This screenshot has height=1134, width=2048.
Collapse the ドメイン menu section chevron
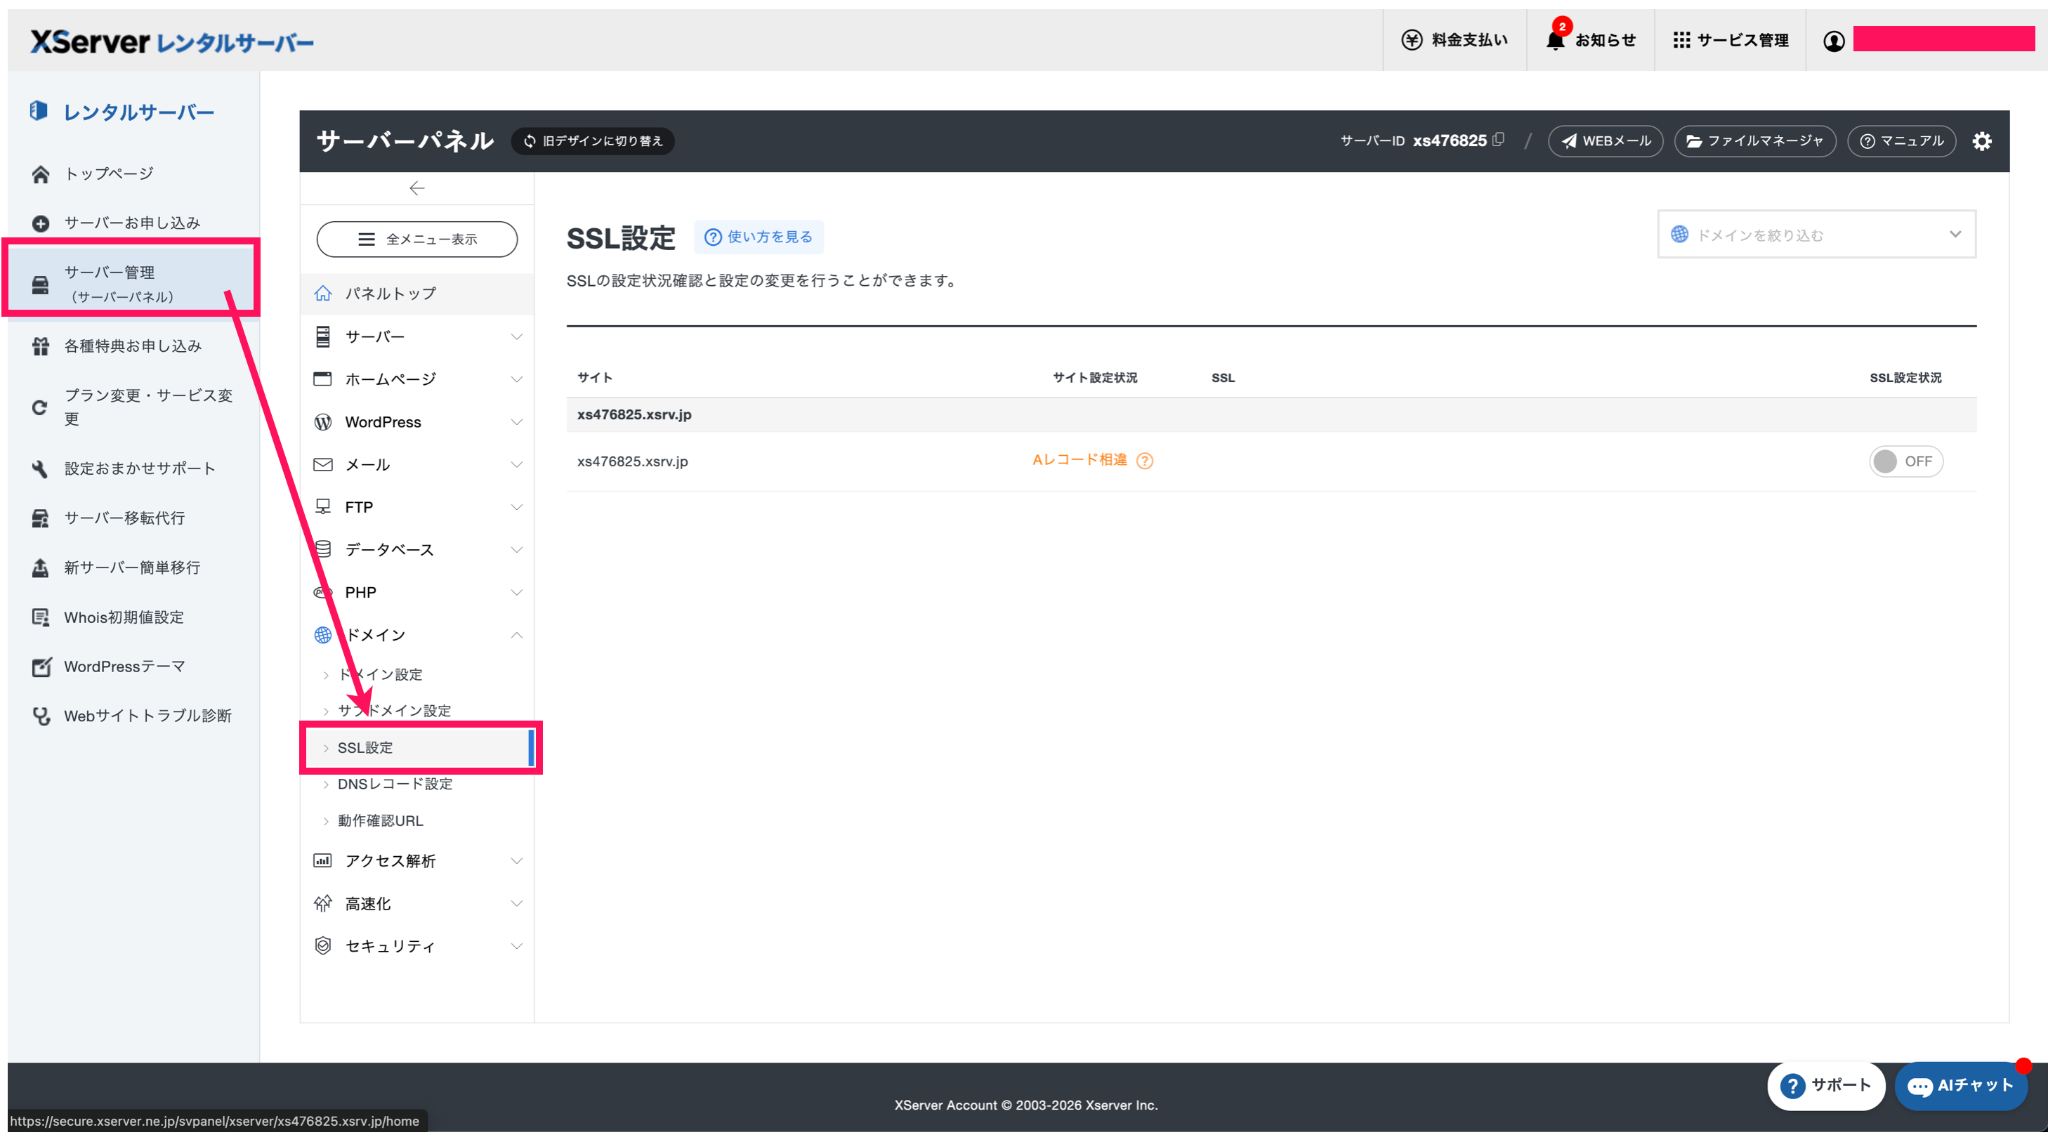pos(516,635)
